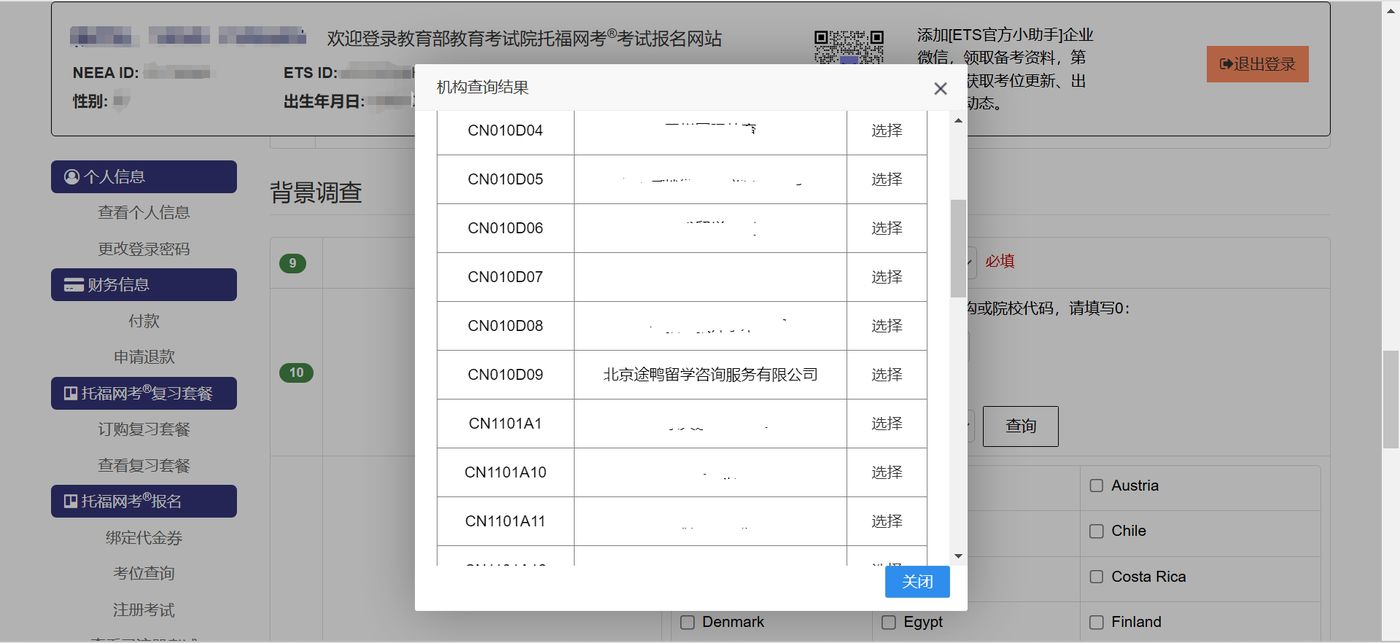Viewport: 1400px width, 643px height.
Task: Choose 选择 for the CN1101A1 row
Action: (887, 424)
